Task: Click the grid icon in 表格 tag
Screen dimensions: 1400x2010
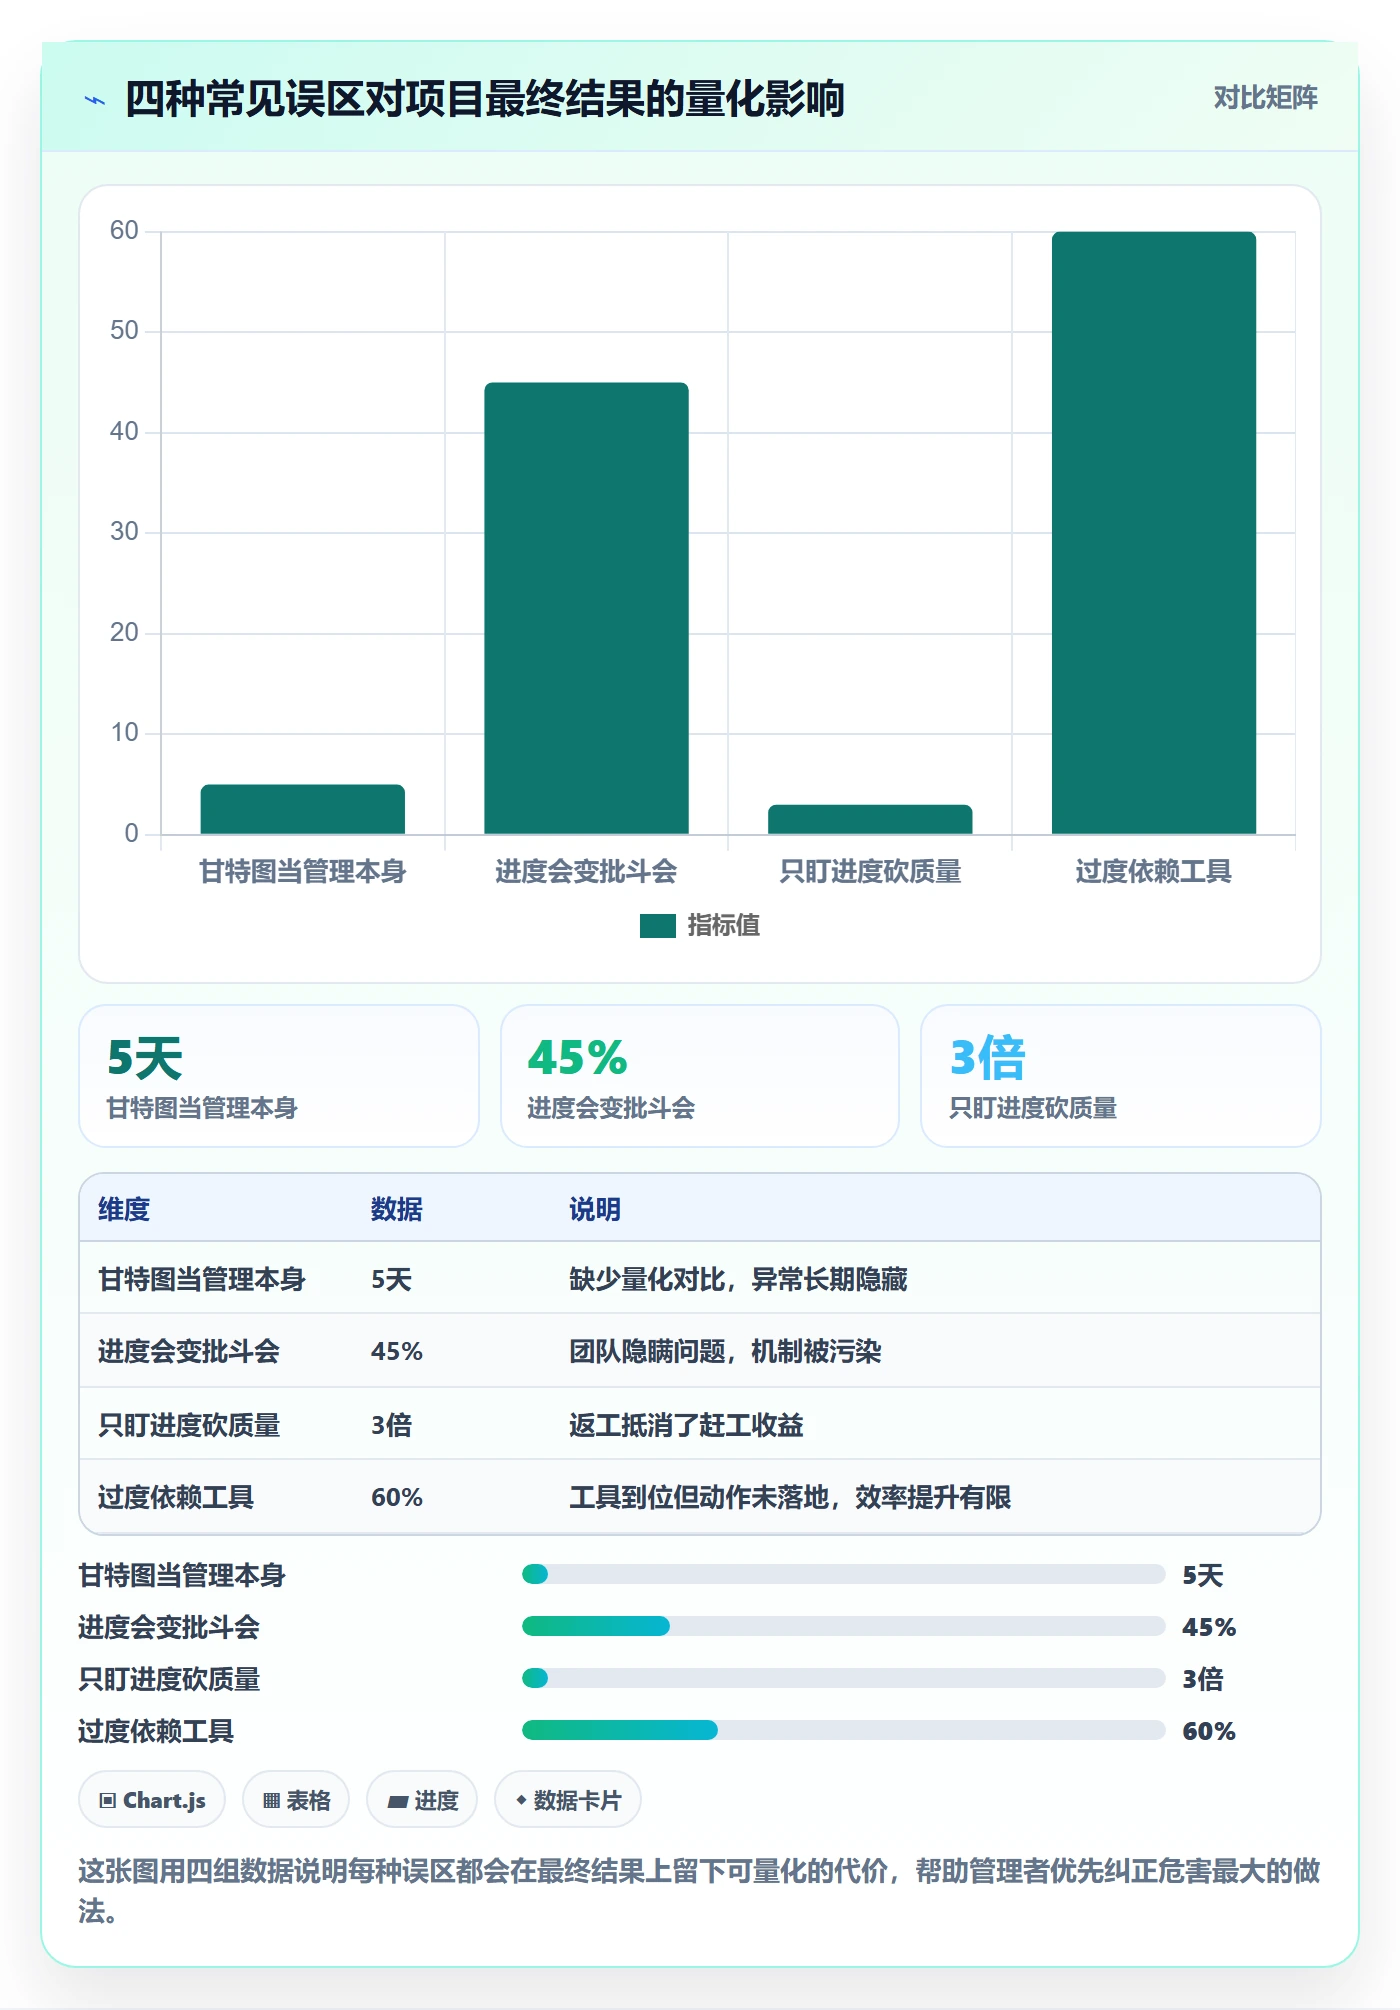Action: [271, 1801]
